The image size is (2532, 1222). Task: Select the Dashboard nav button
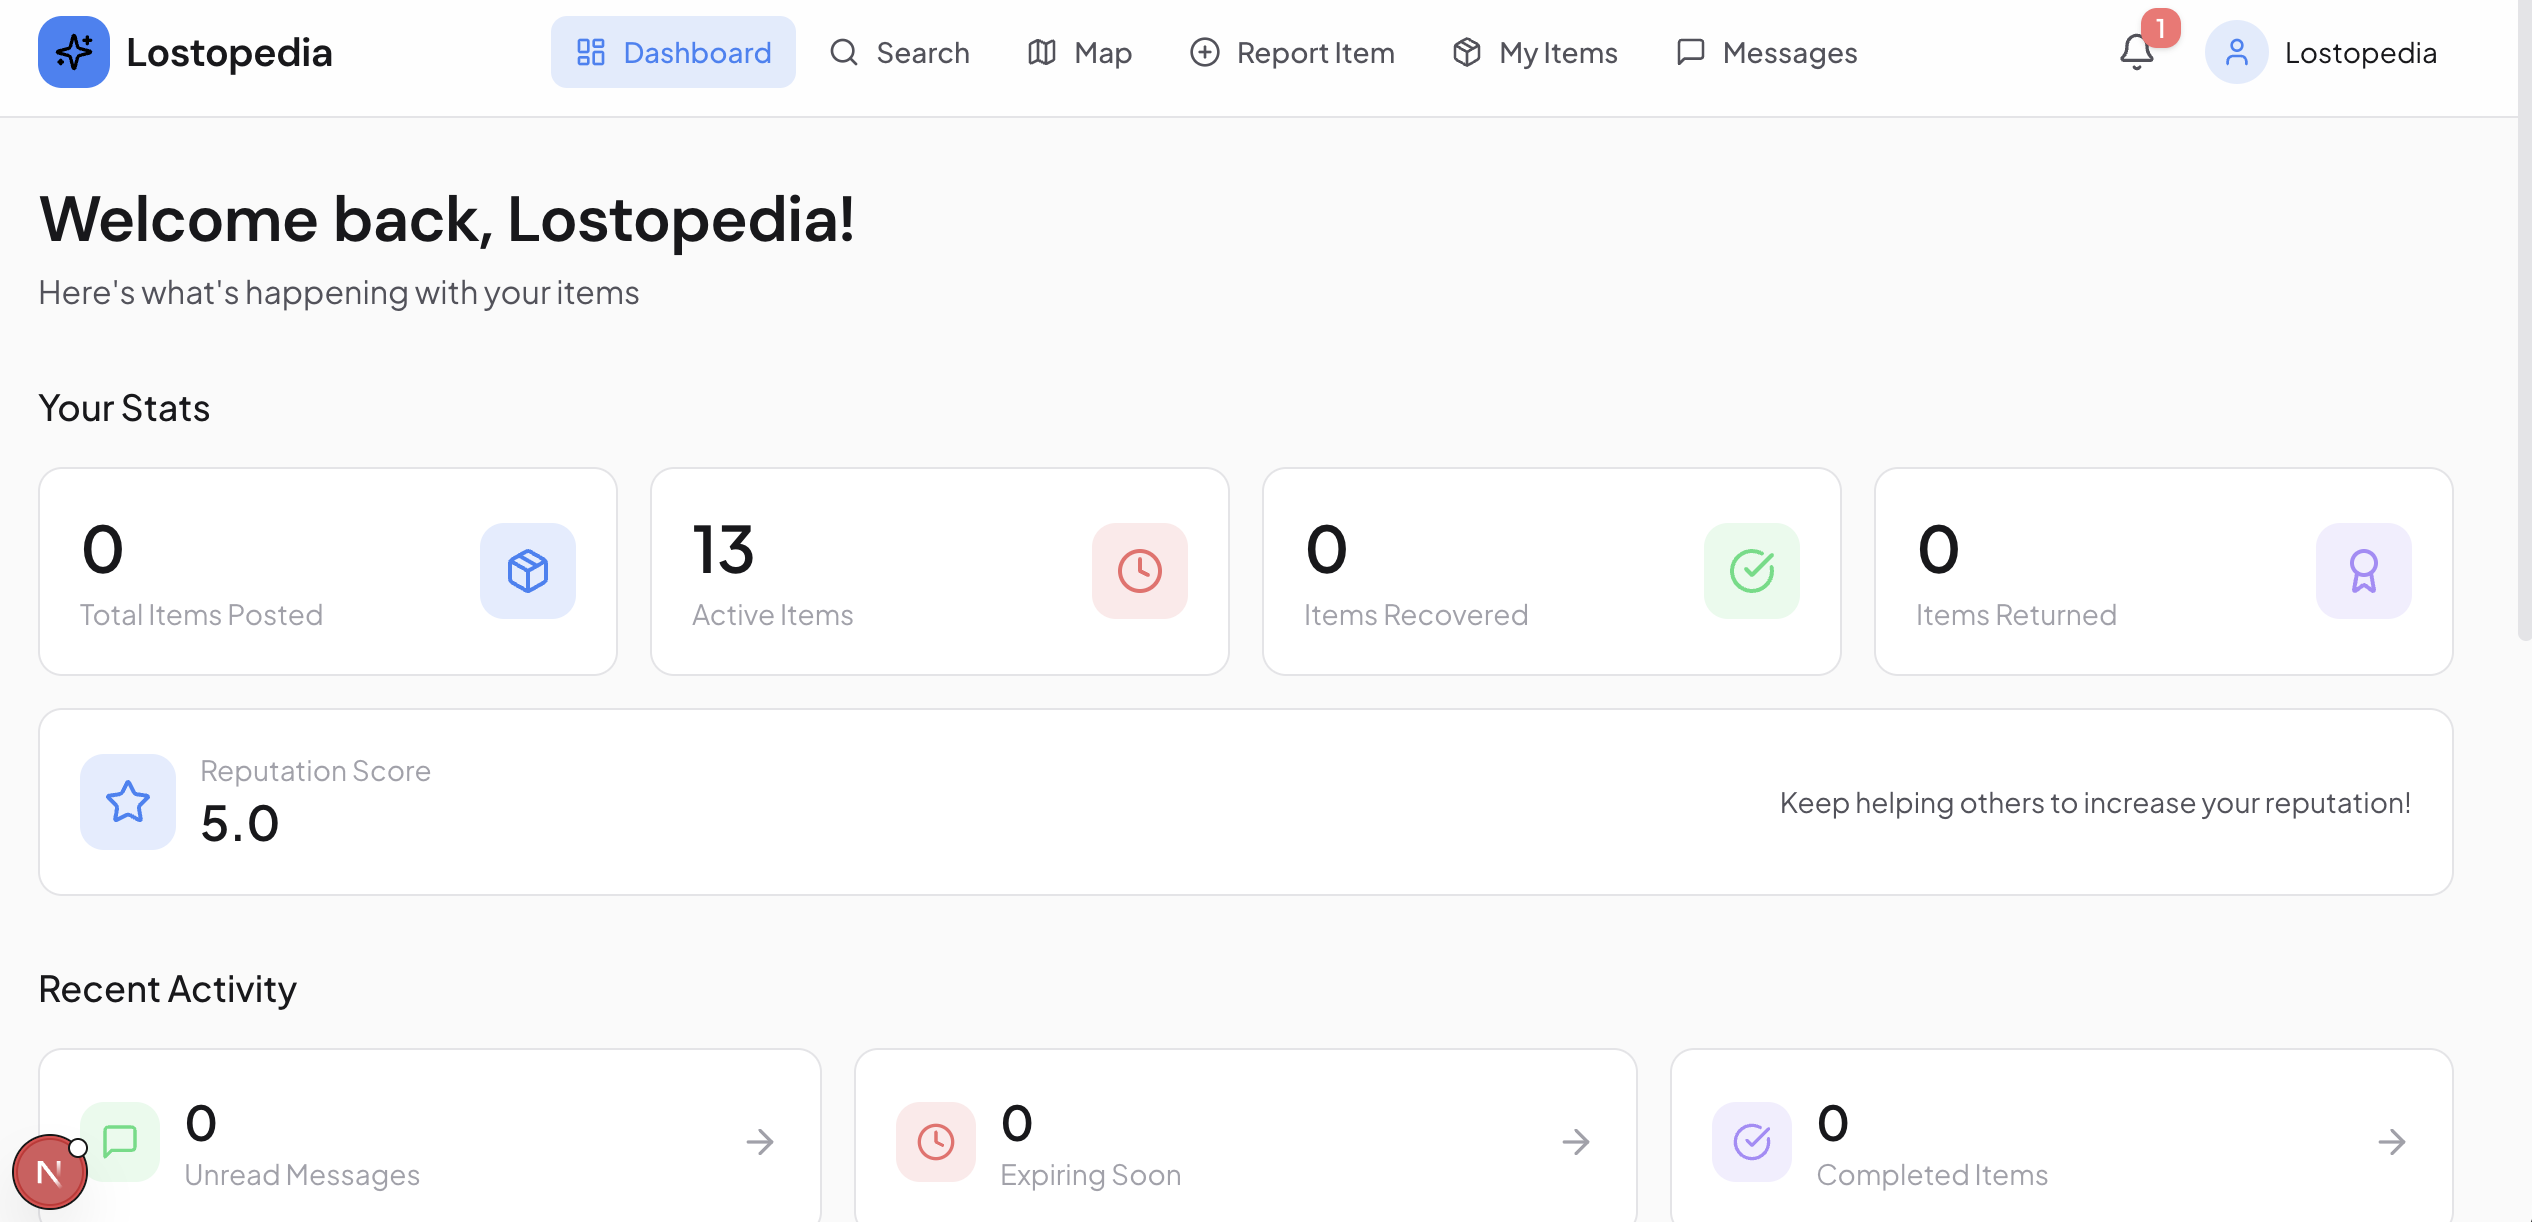point(673,52)
